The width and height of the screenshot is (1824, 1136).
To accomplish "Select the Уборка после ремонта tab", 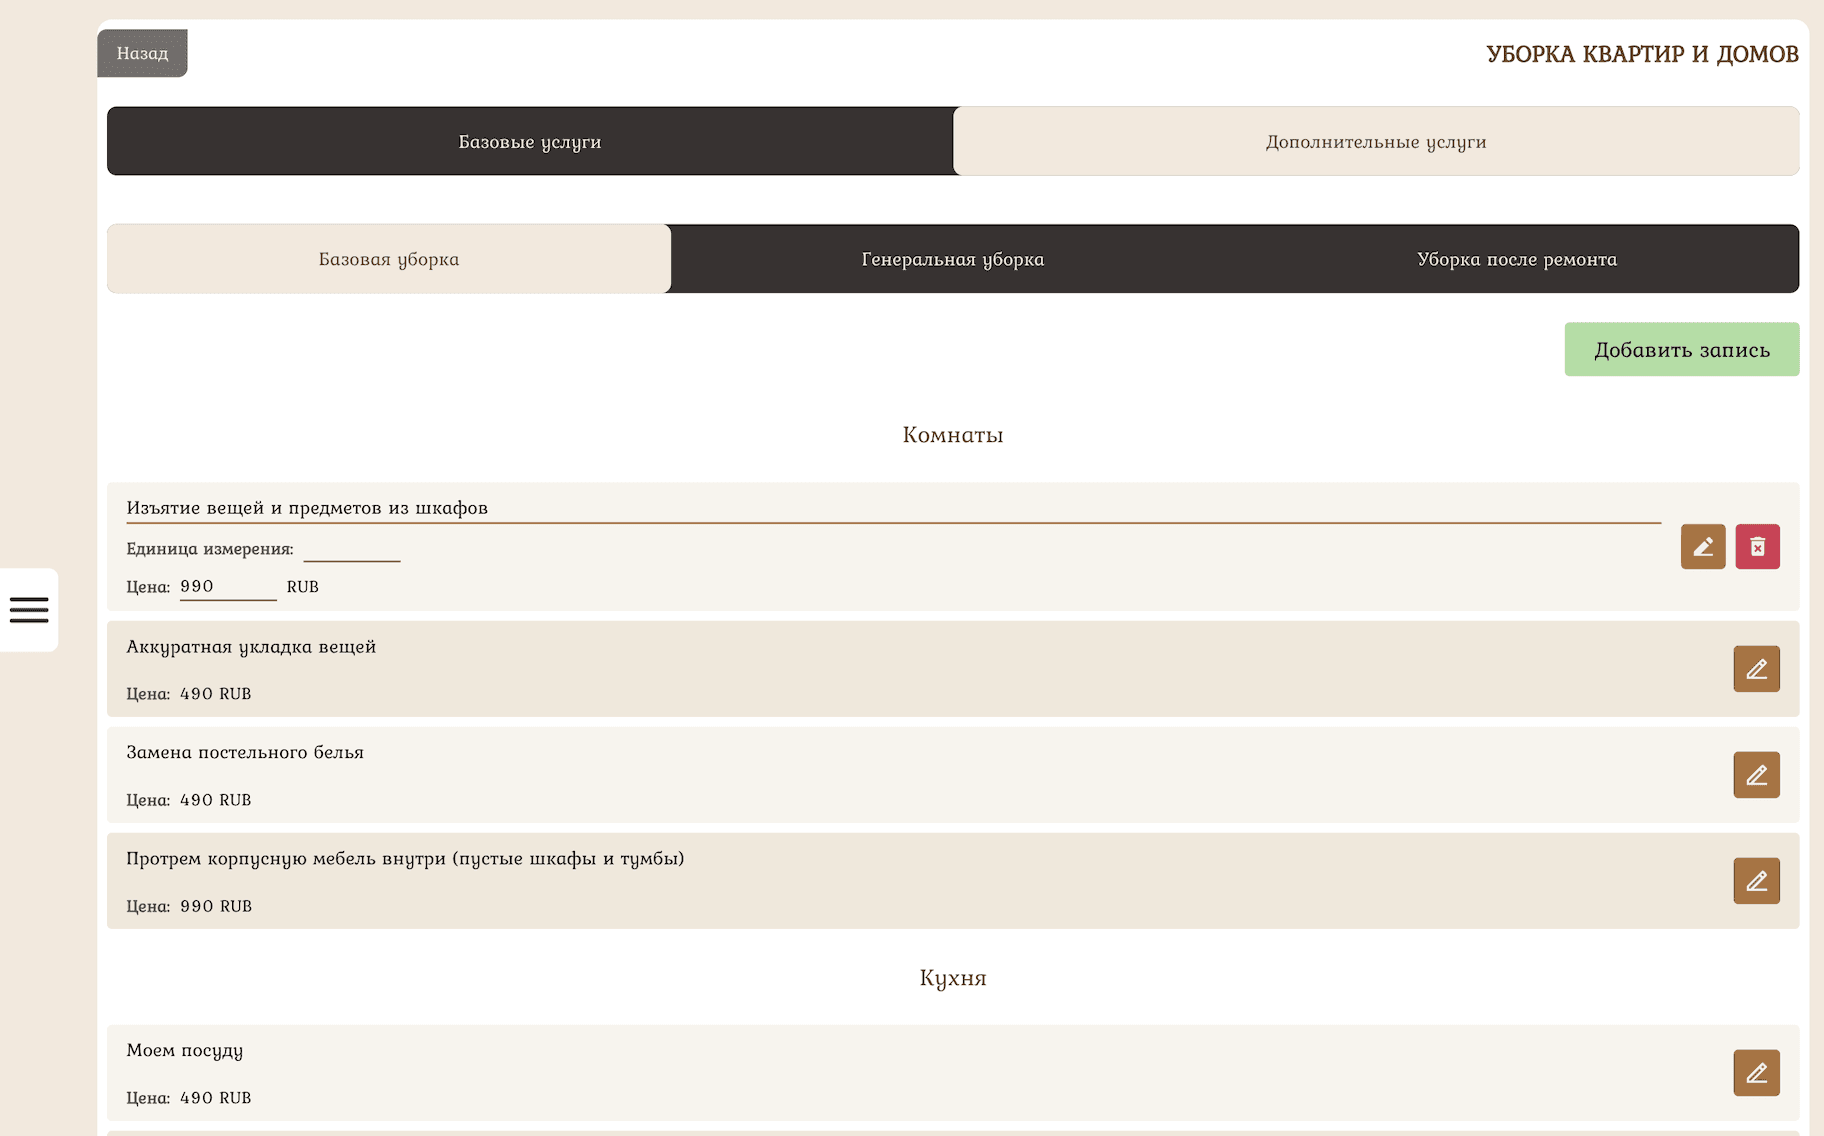I will pos(1517,259).
